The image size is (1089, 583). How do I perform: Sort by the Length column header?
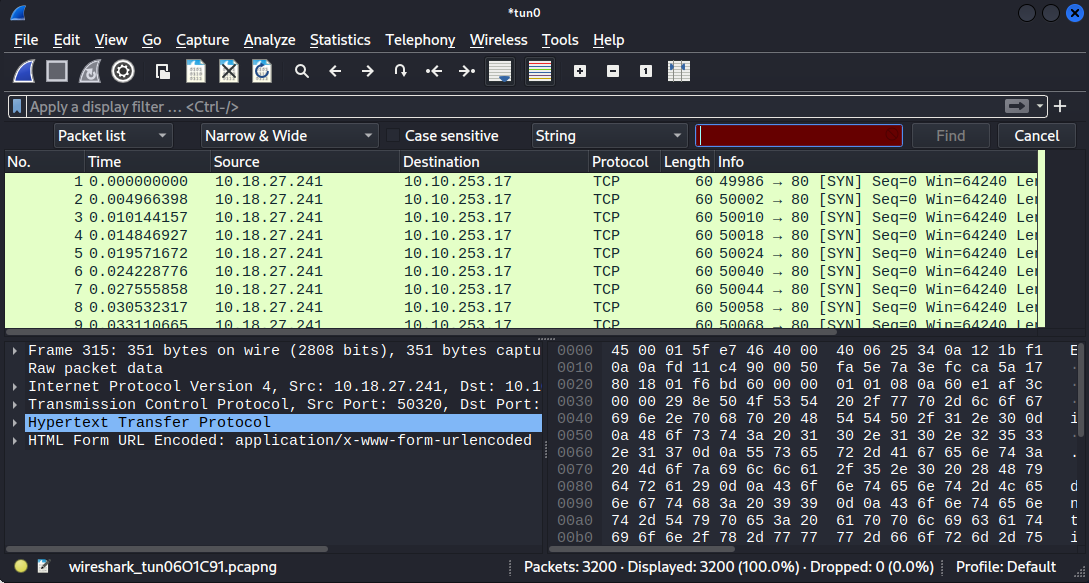pos(687,162)
